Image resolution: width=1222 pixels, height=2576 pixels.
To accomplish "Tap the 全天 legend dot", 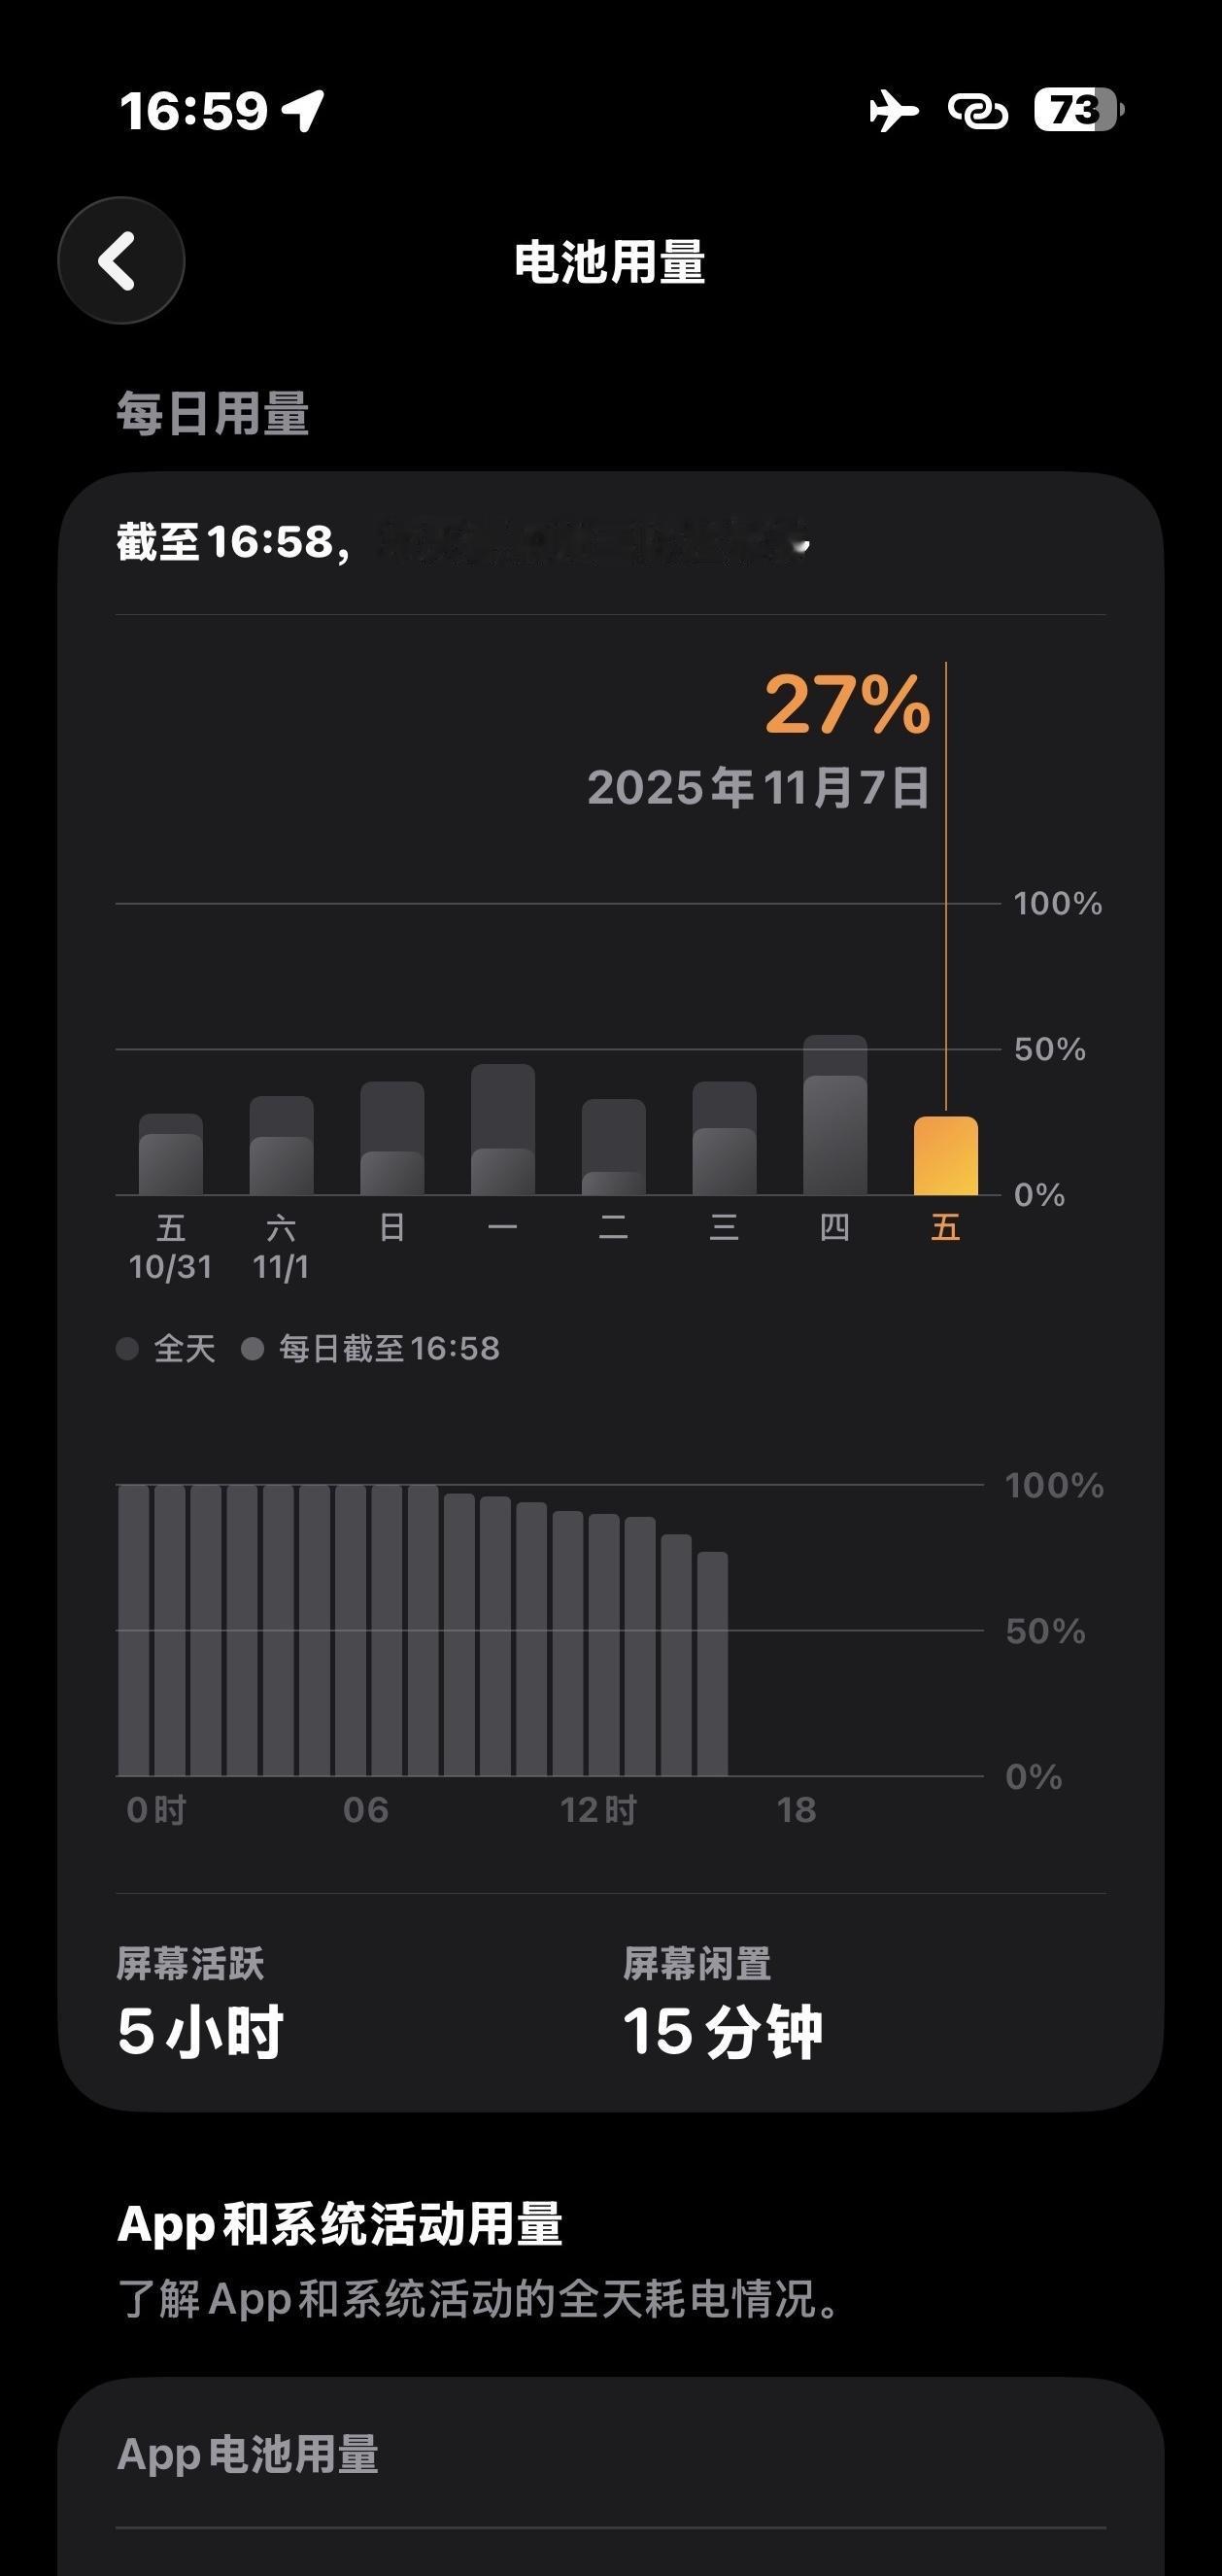I will tap(128, 1349).
